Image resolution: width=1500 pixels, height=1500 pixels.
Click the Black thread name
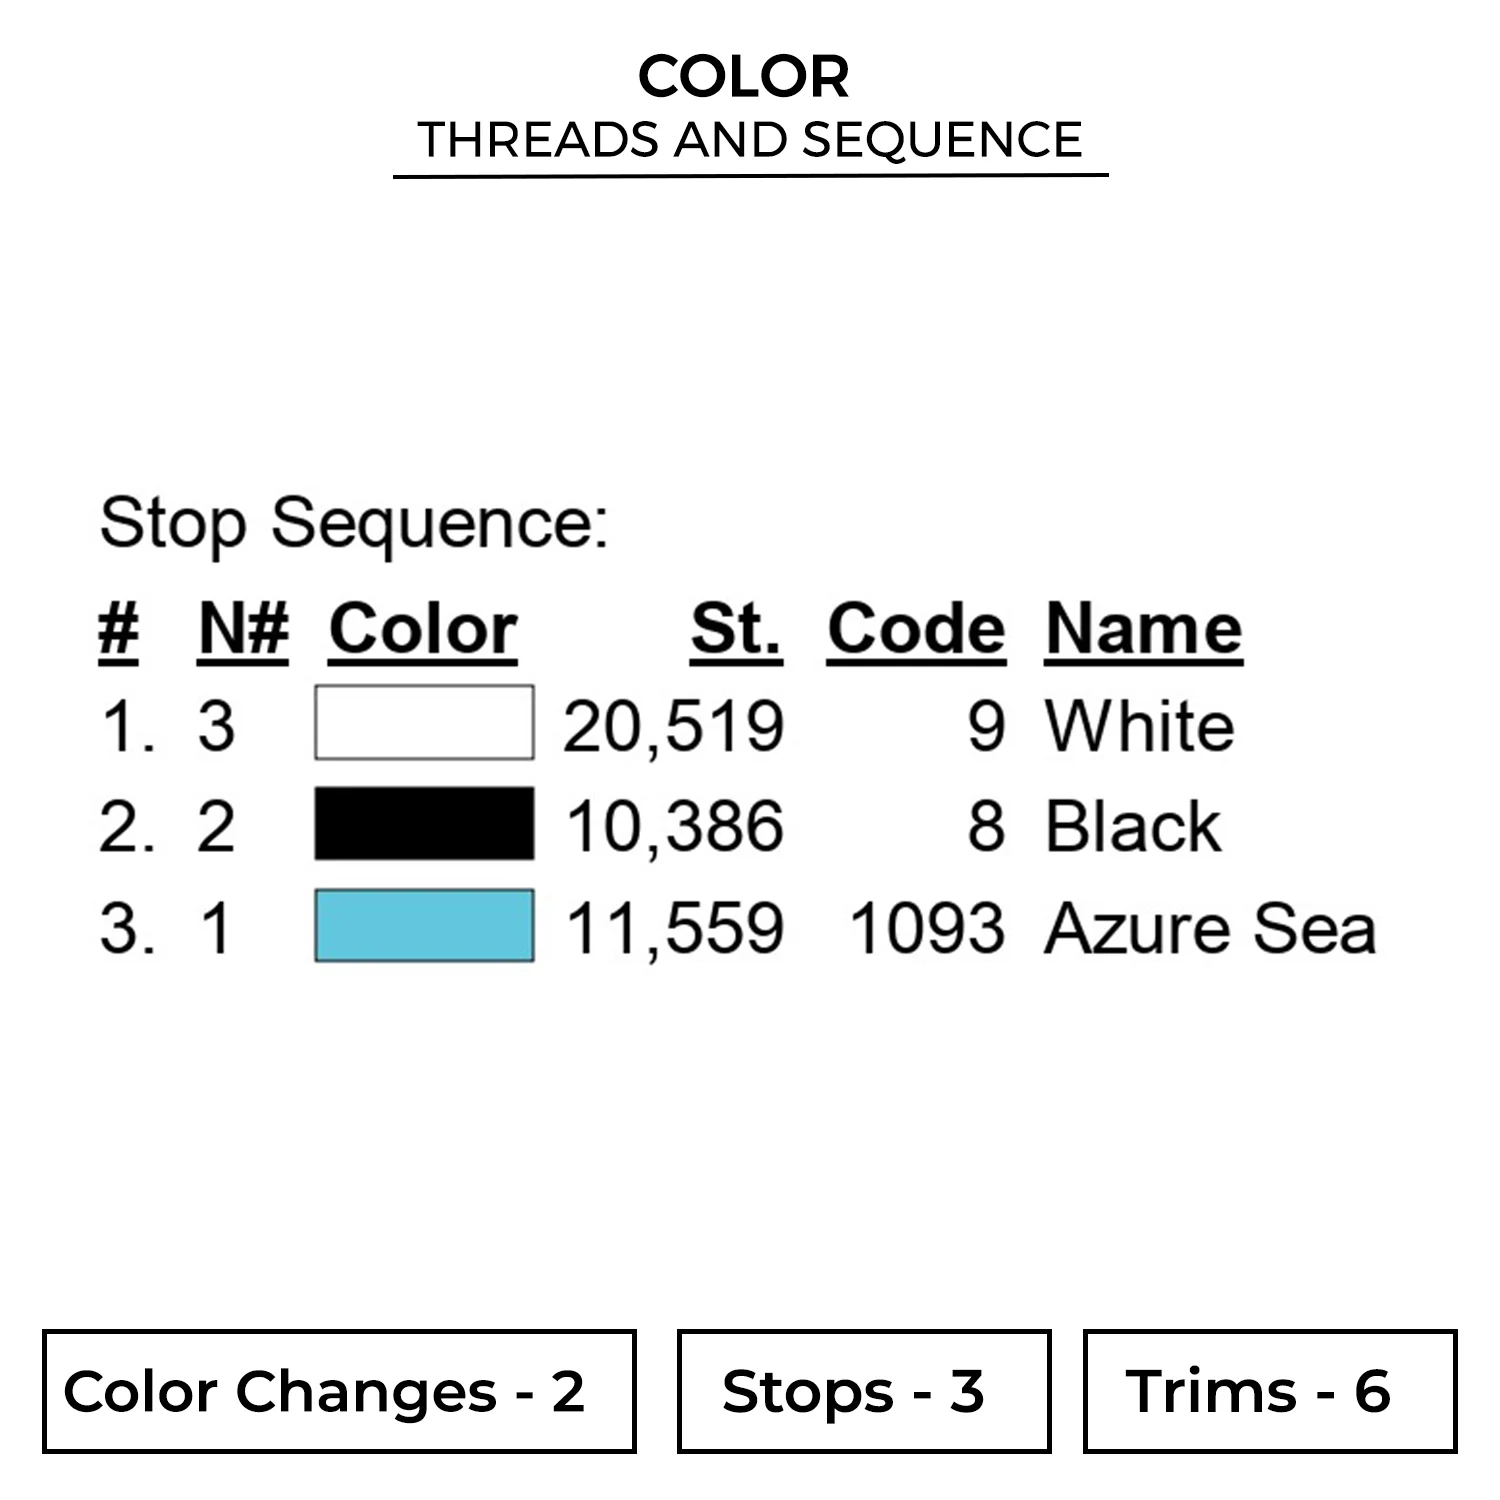[x=1133, y=827]
